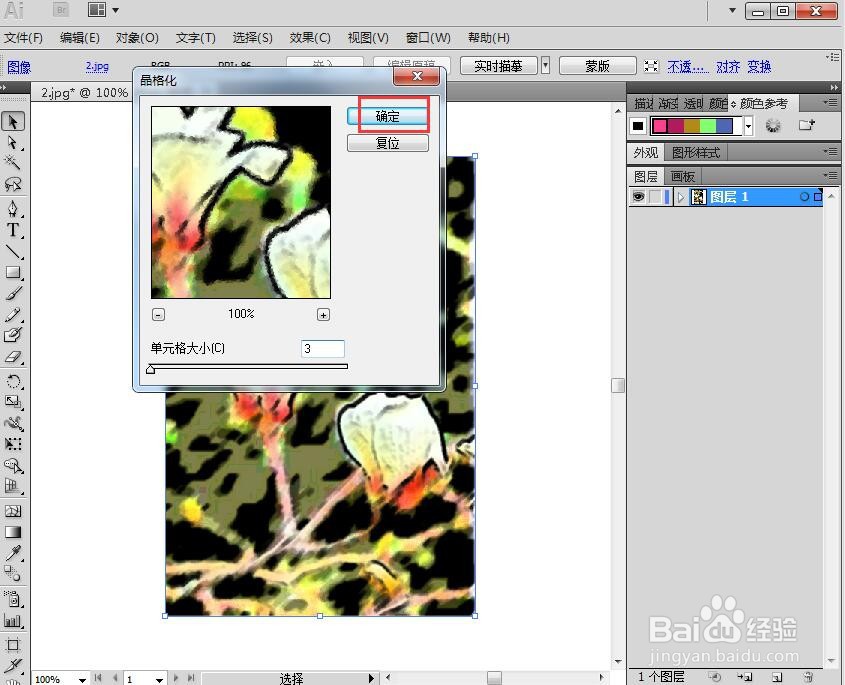Open the color guide panel flyout menu

pyautogui.click(x=830, y=102)
